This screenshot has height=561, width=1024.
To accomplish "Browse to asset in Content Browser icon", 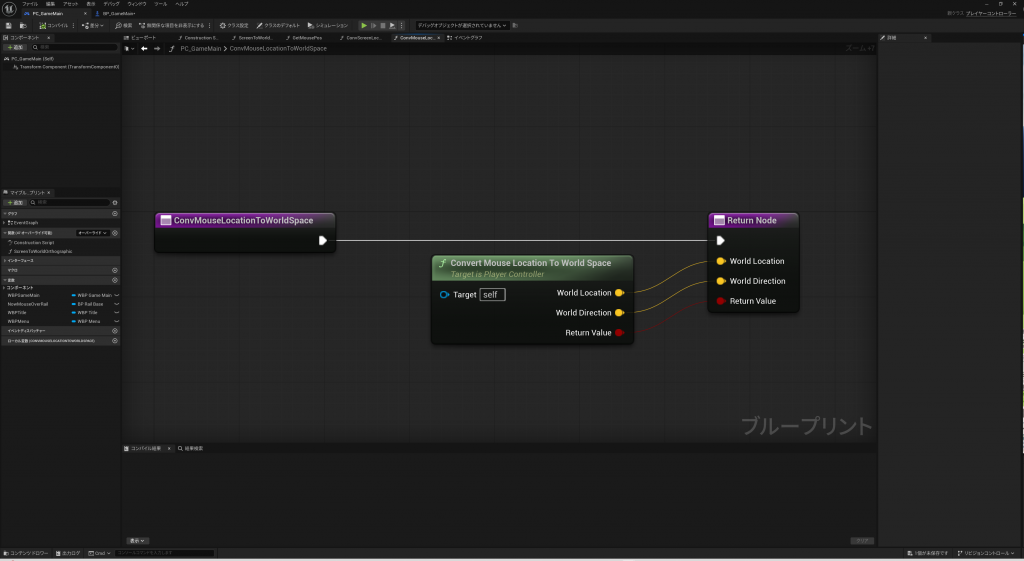I will (x=23, y=25).
